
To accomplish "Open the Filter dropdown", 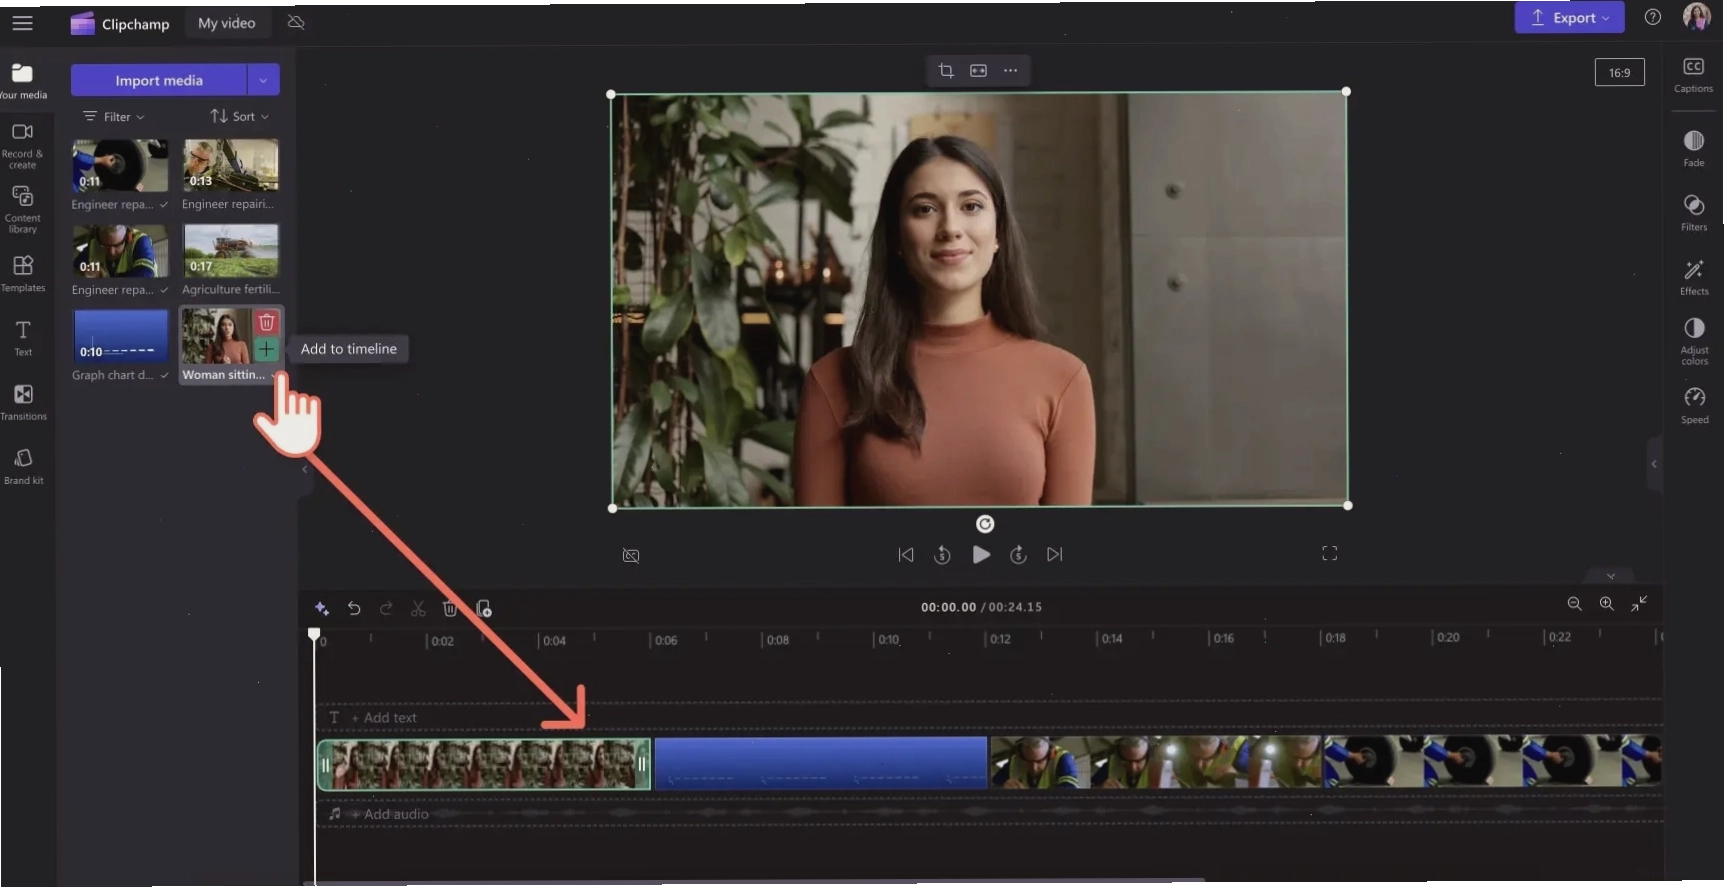I will point(113,117).
